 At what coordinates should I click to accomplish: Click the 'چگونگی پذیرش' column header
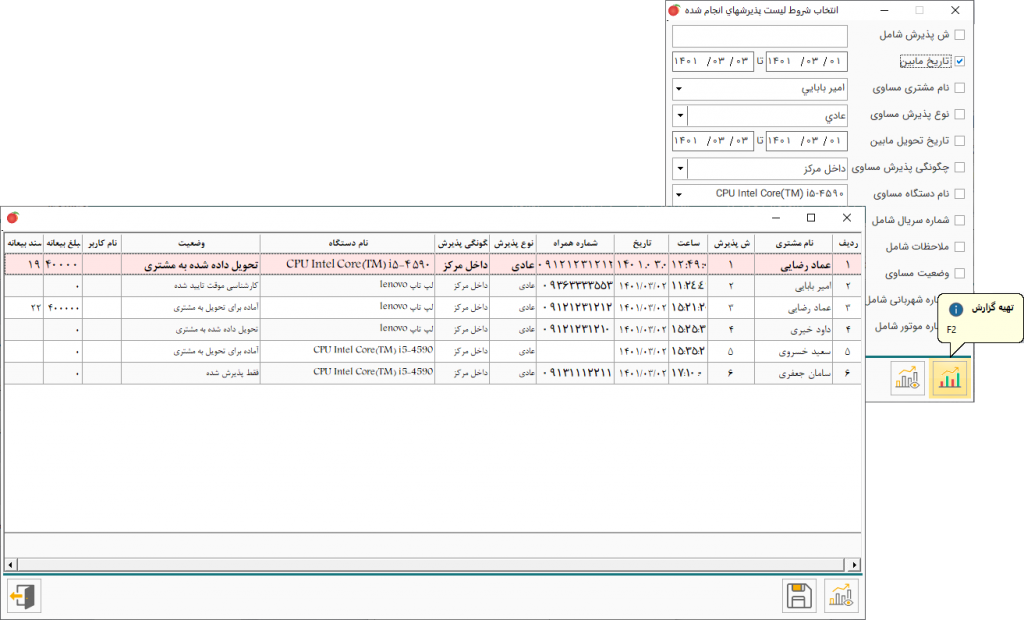point(462,243)
